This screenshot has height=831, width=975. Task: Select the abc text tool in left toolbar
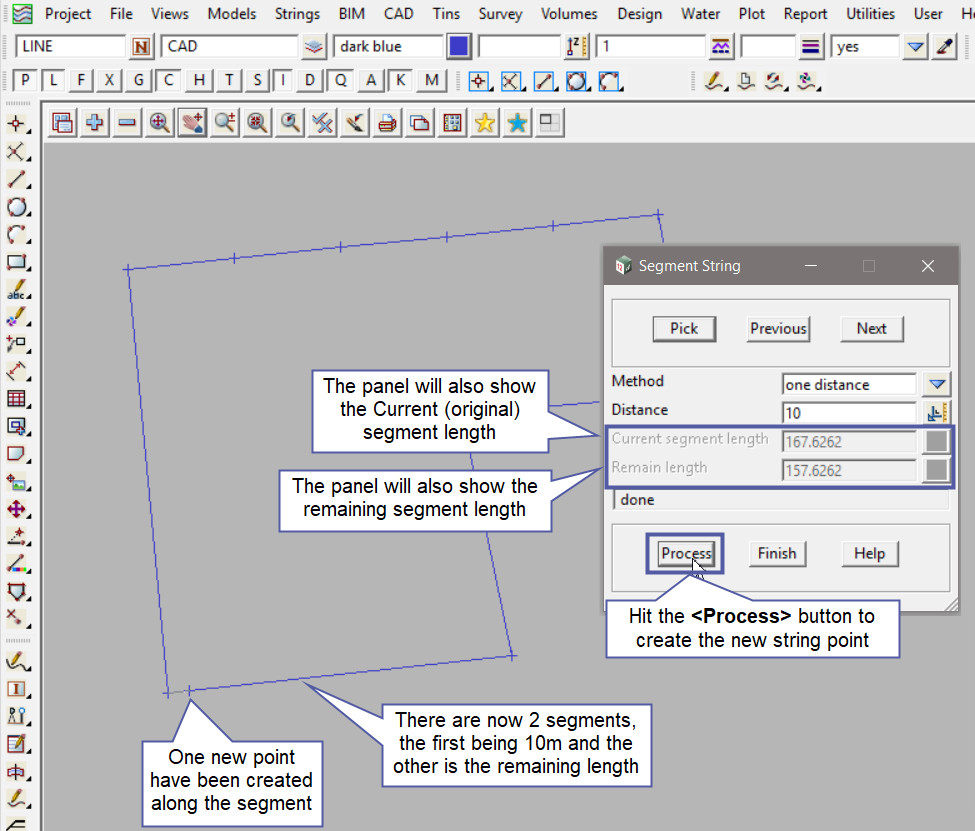pos(17,291)
